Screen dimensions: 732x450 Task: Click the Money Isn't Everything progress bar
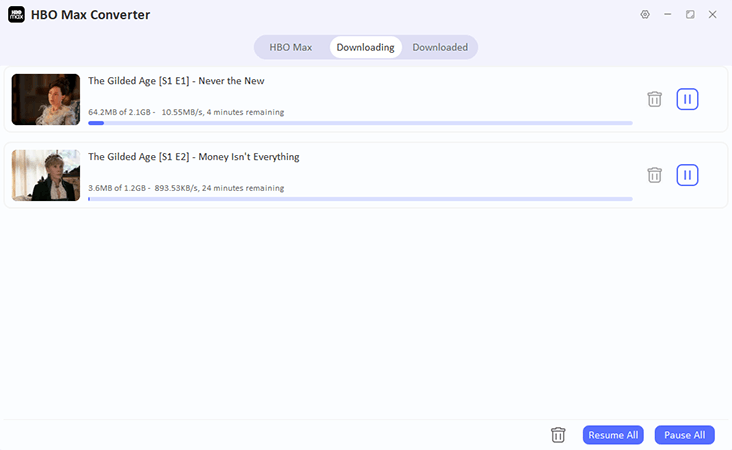[360, 199]
